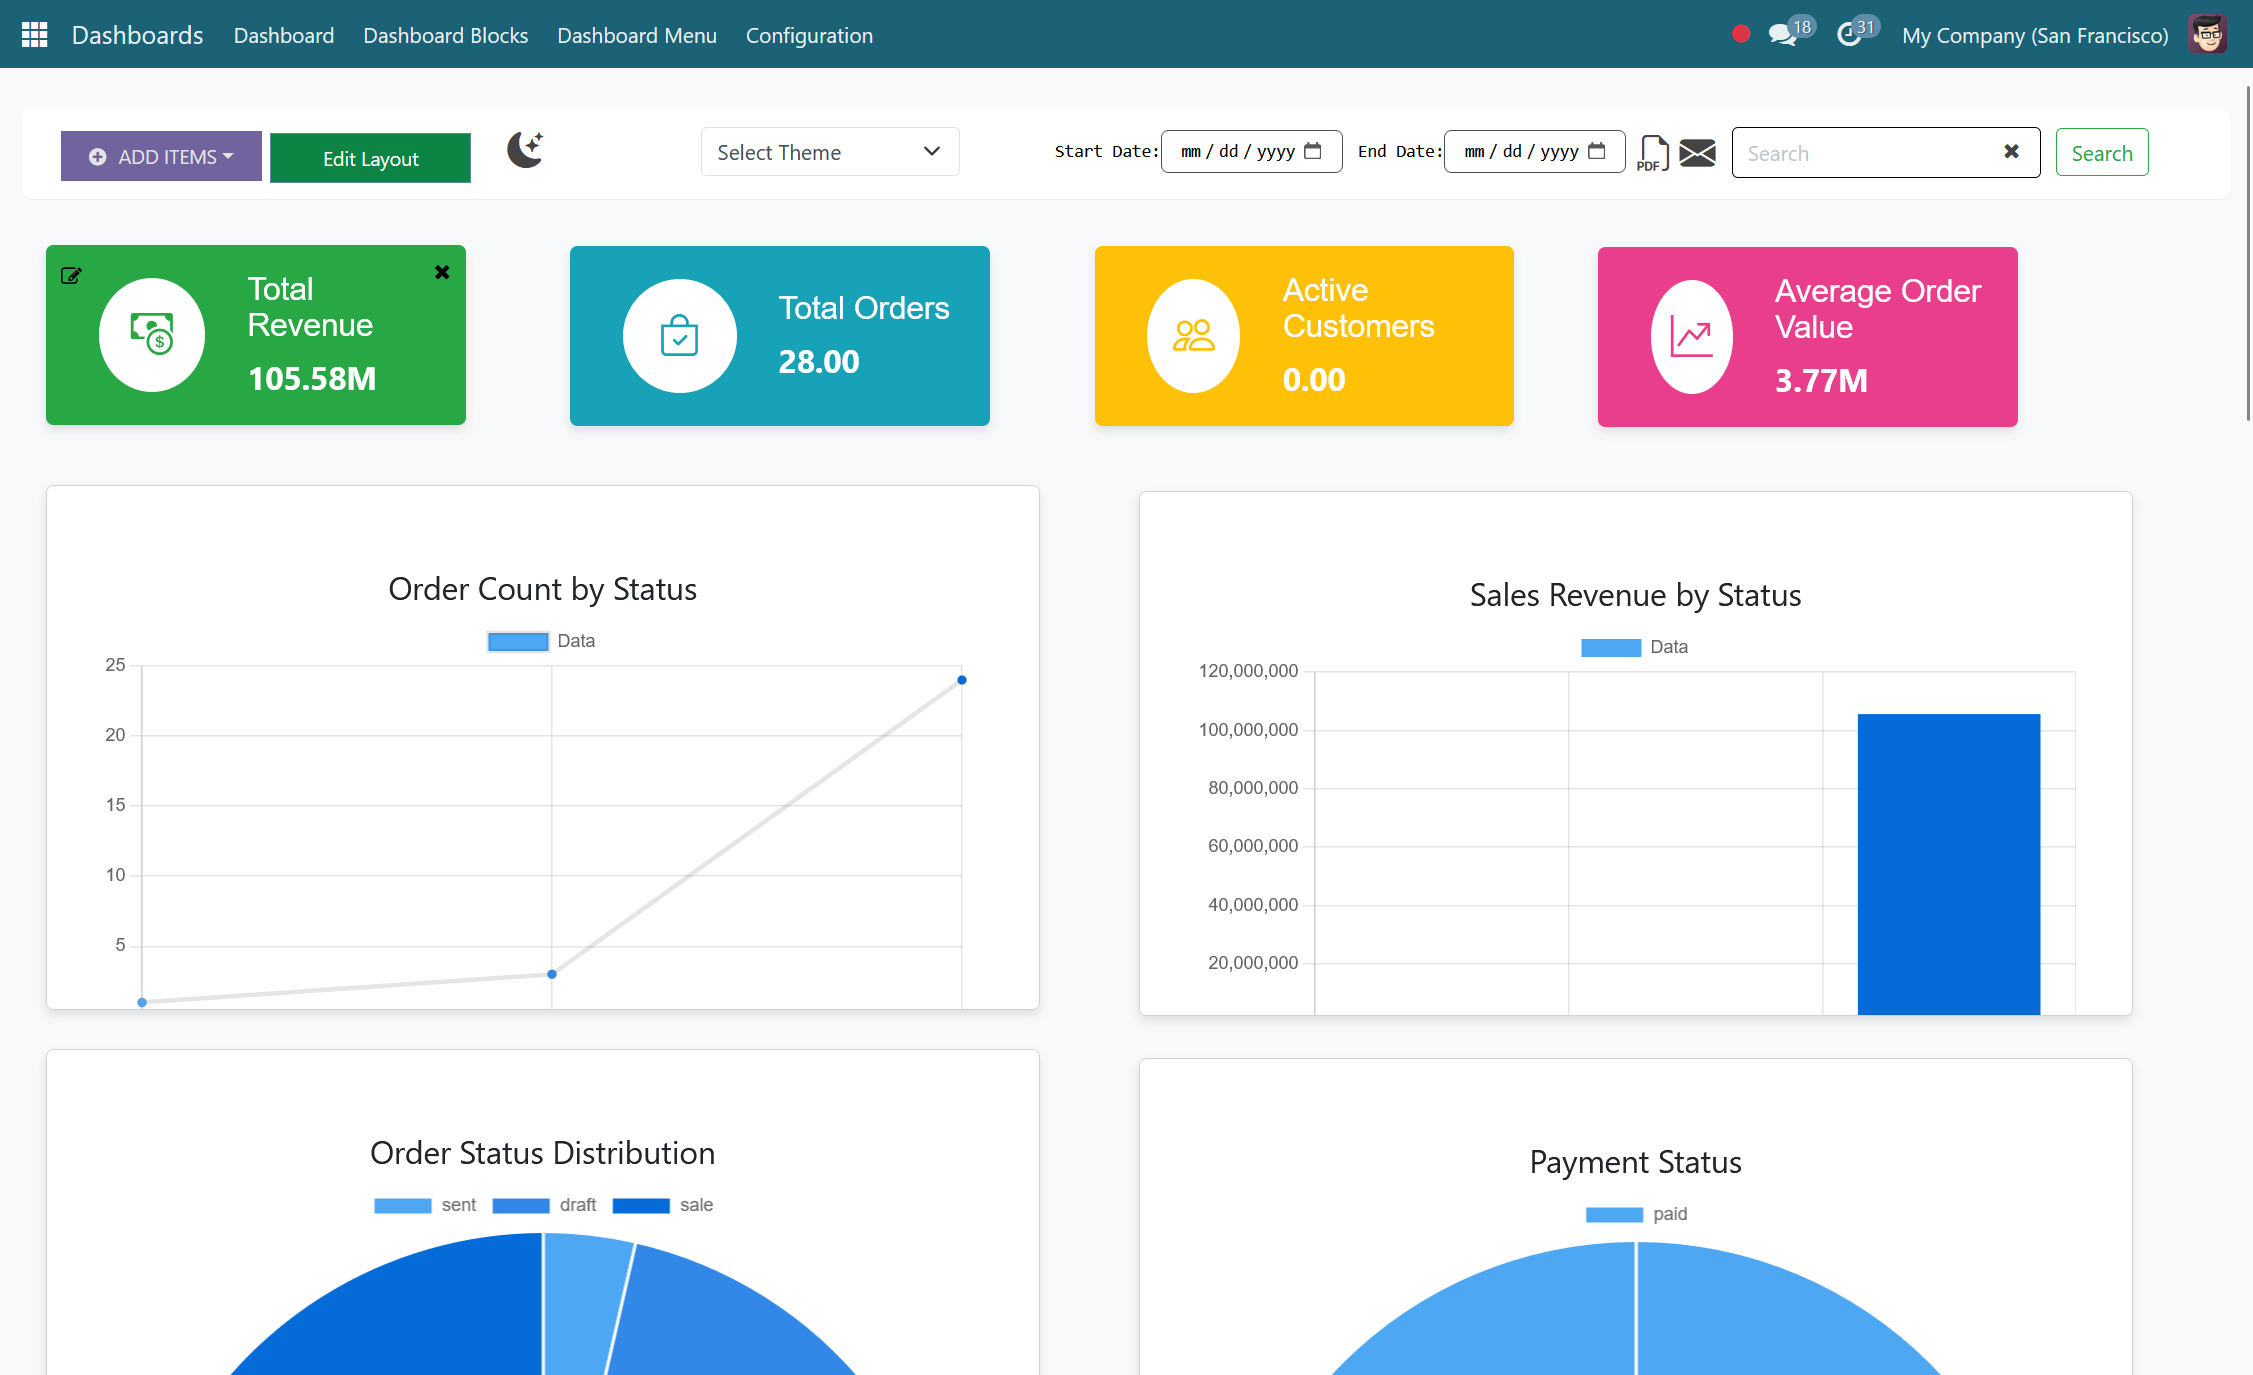Screen dimensions: 2253x1375
Task: Click the Total Revenue 105.58M figure
Action: click(x=312, y=379)
